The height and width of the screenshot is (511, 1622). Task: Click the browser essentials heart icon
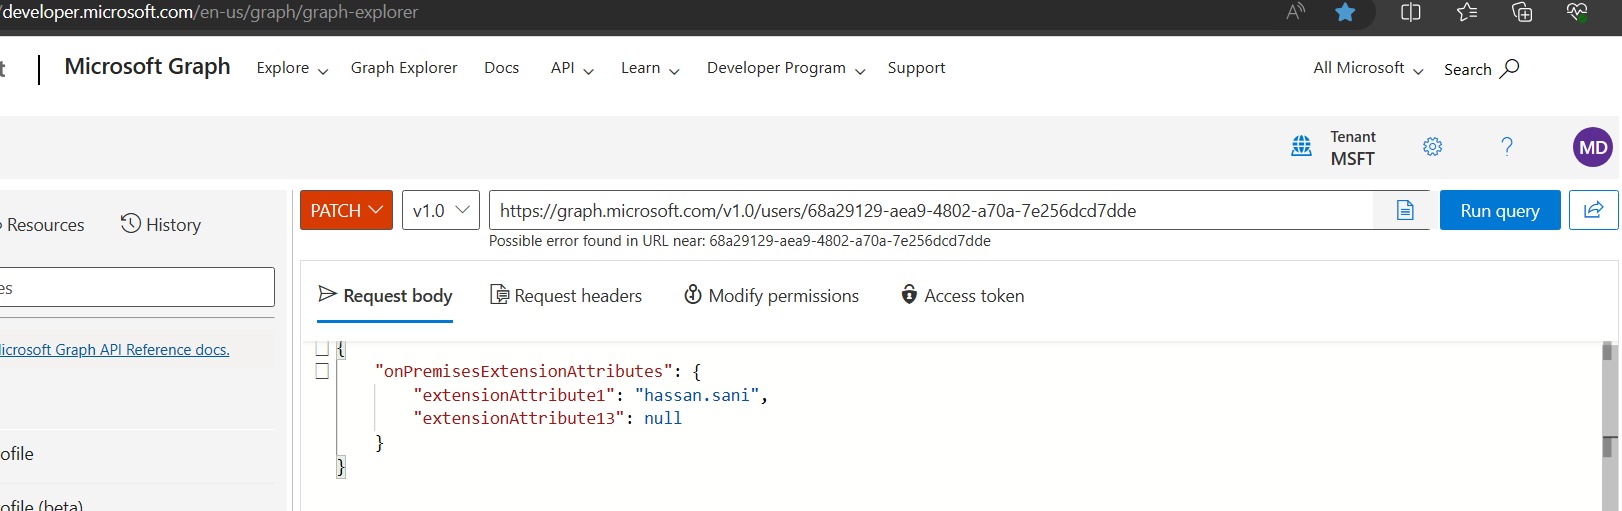[1577, 12]
